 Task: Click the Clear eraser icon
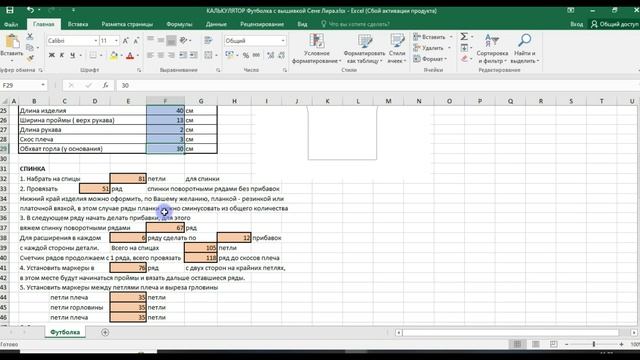click(x=464, y=59)
